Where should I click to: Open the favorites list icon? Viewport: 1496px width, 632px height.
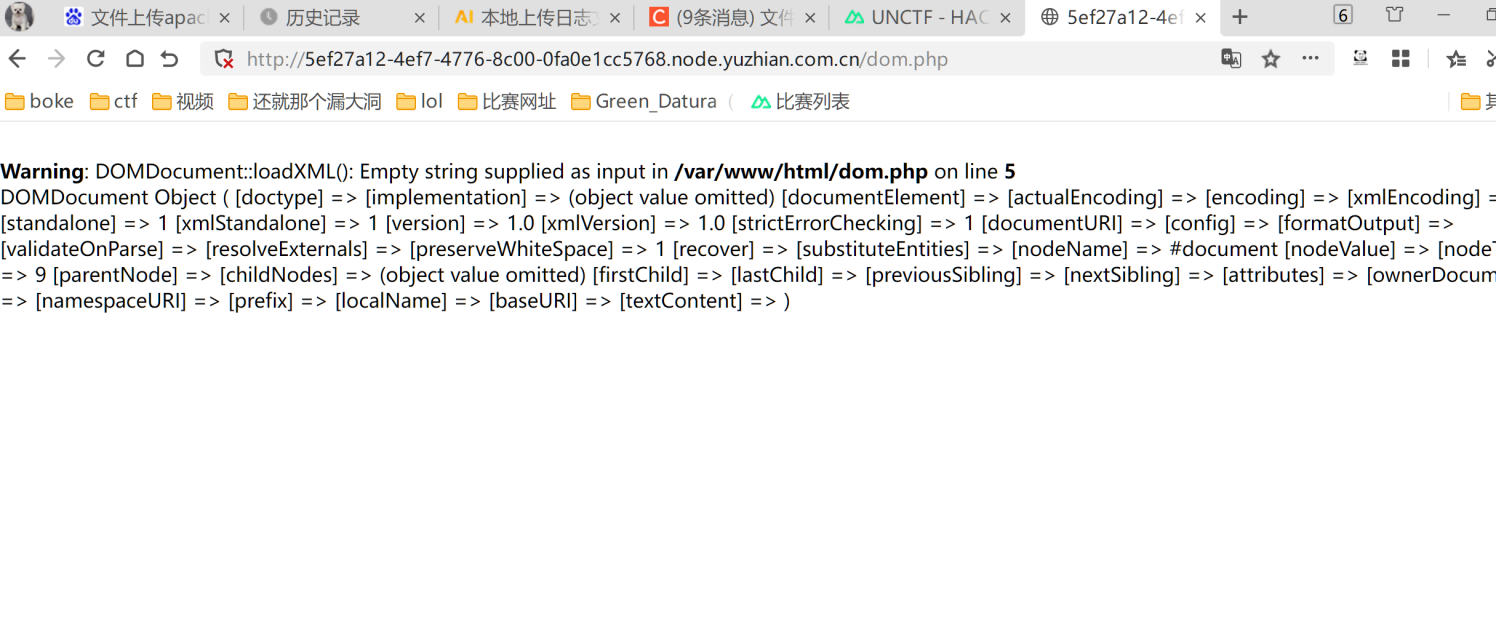coord(1456,59)
